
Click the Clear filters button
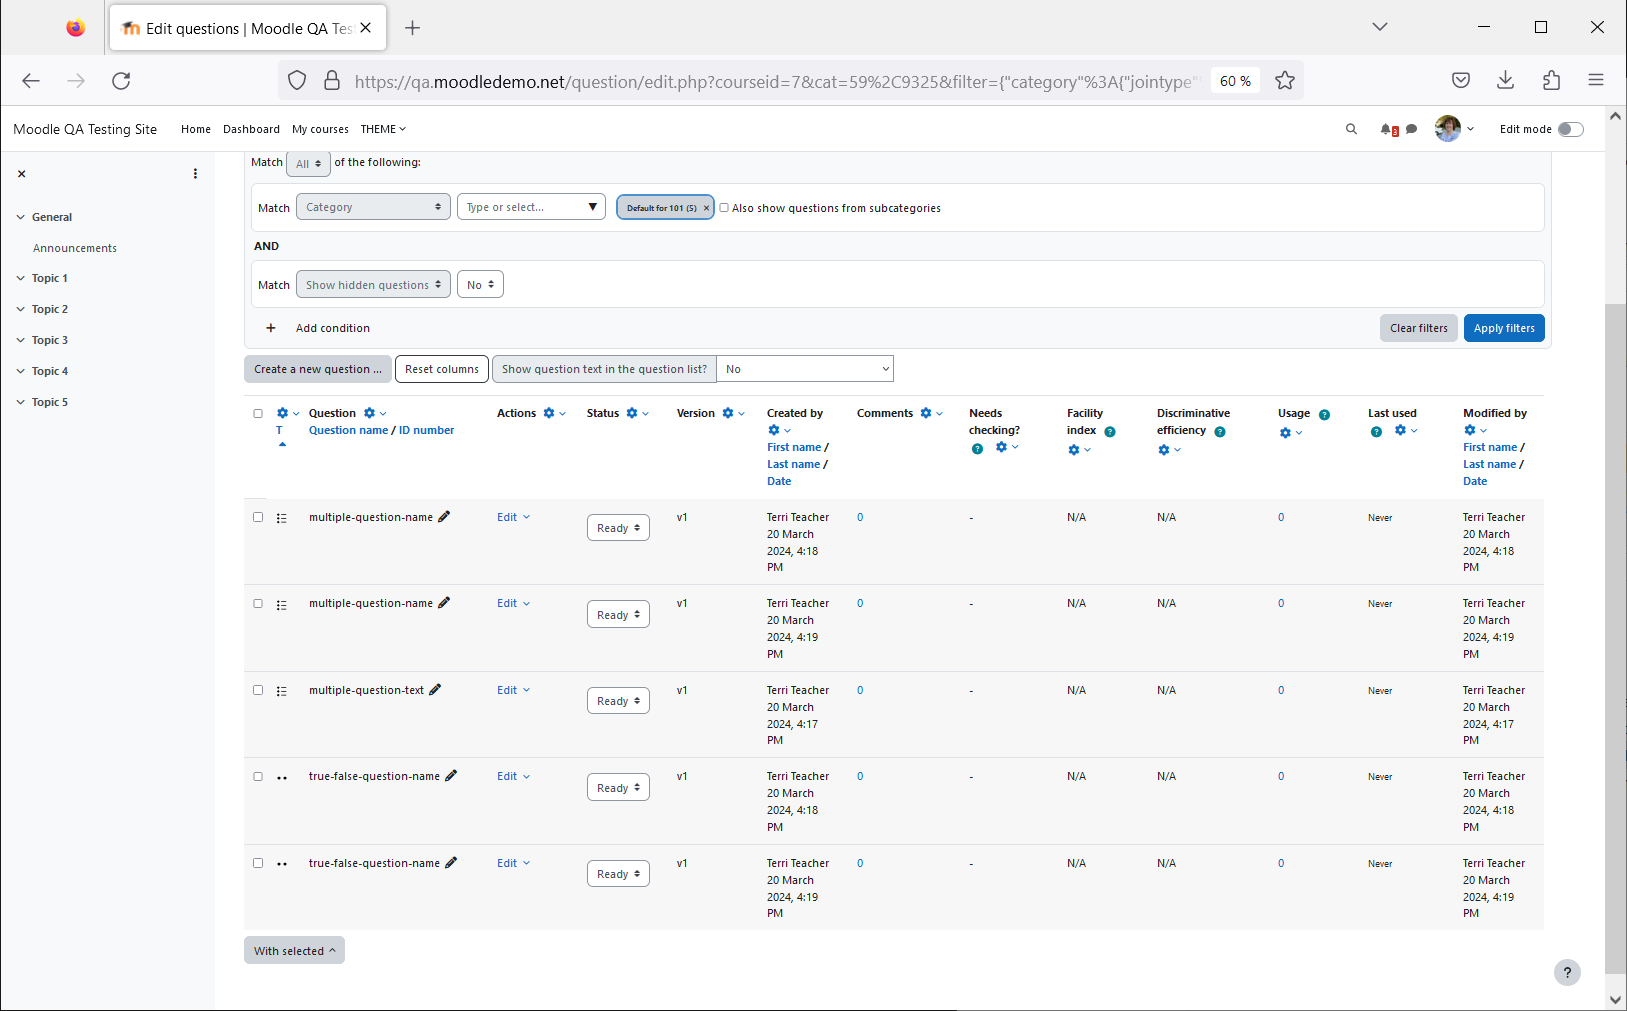coord(1418,328)
